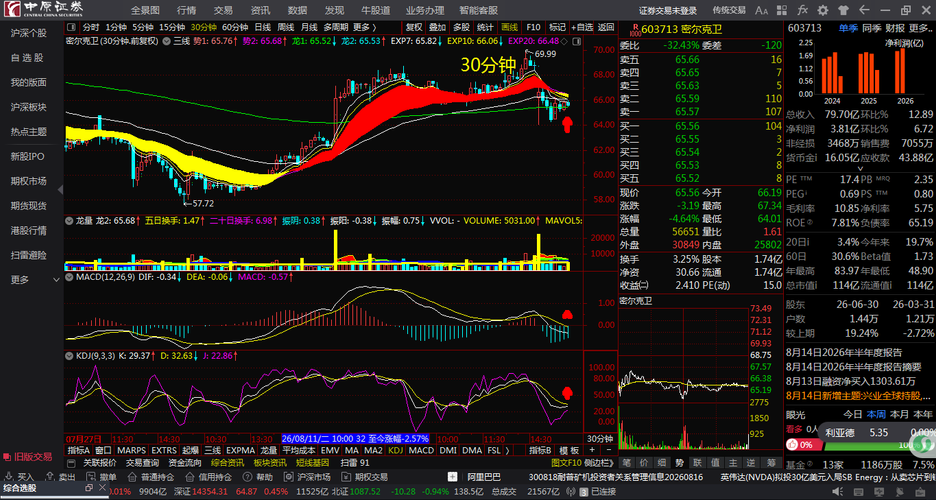
Task: Click the 返回 button in chart toolbar
Action: (x=605, y=27)
